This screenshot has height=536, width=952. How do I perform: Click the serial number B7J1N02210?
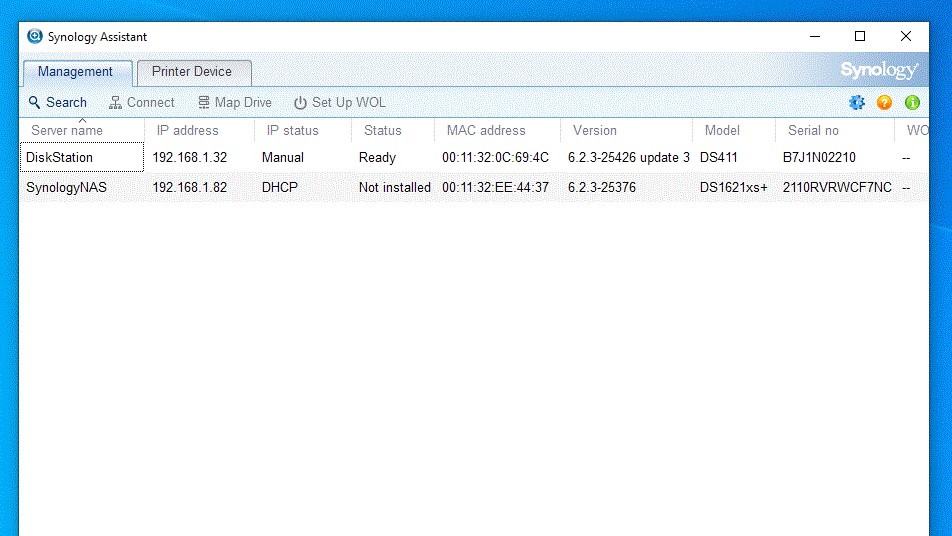(819, 158)
